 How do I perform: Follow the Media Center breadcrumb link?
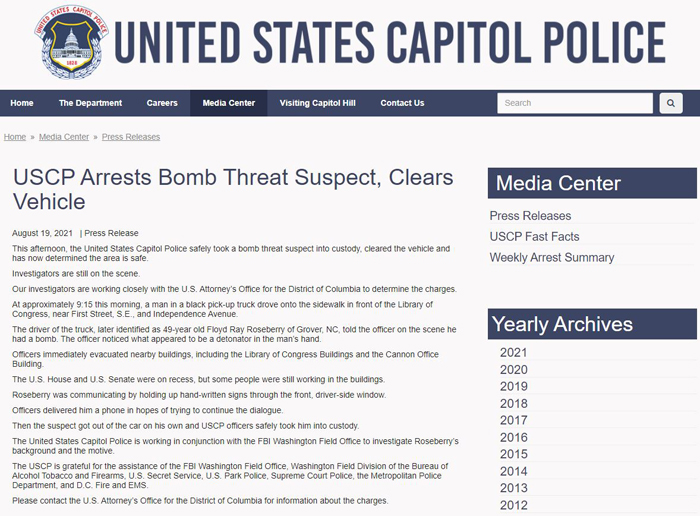(x=64, y=137)
